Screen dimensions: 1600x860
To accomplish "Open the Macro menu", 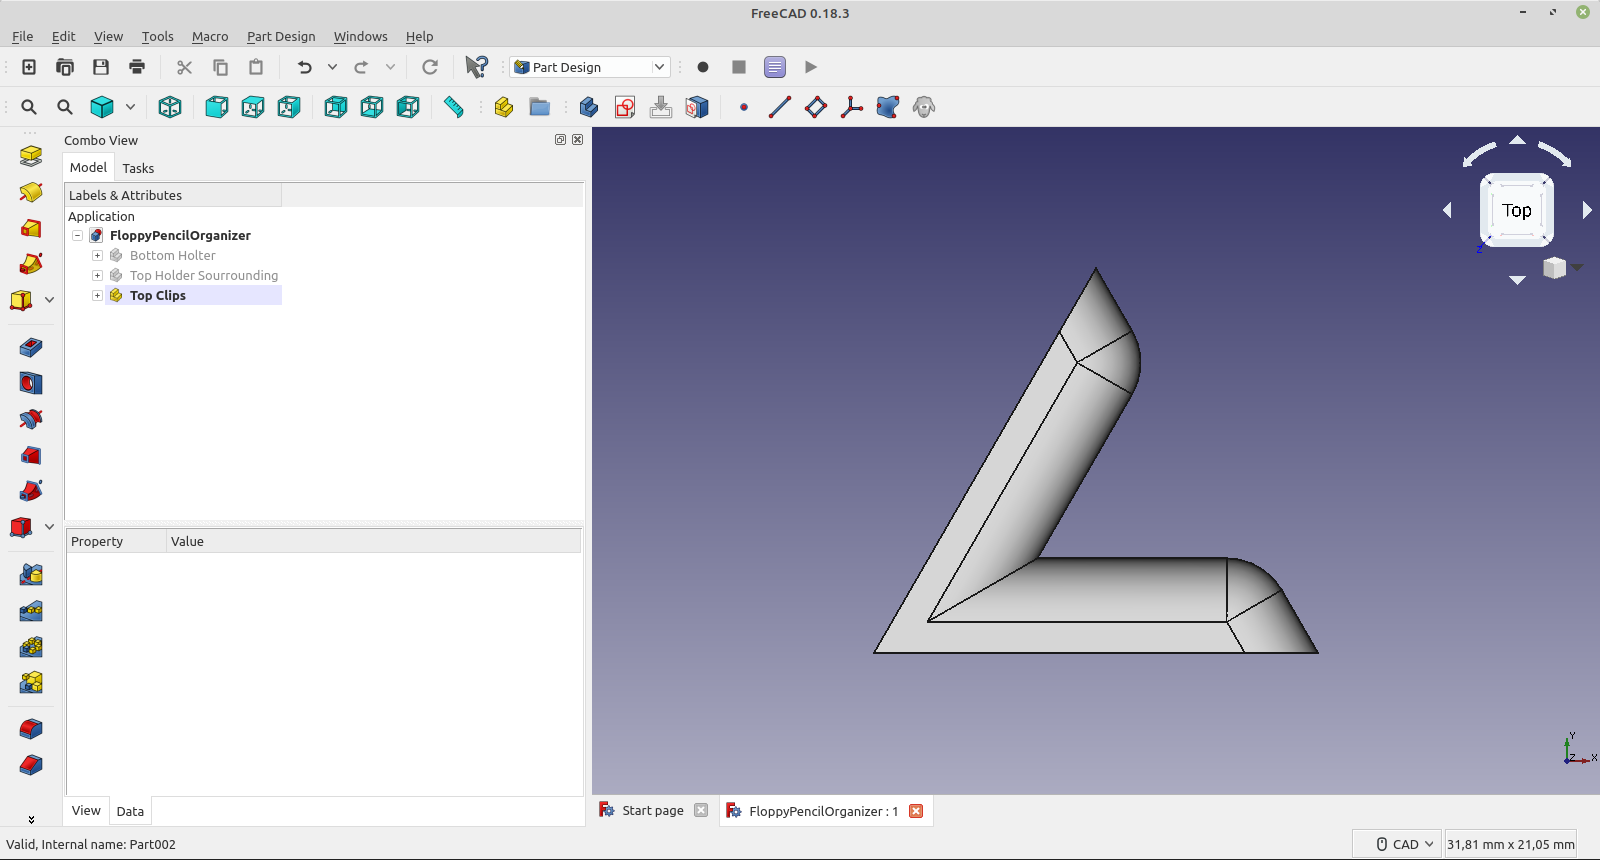I will tap(210, 36).
